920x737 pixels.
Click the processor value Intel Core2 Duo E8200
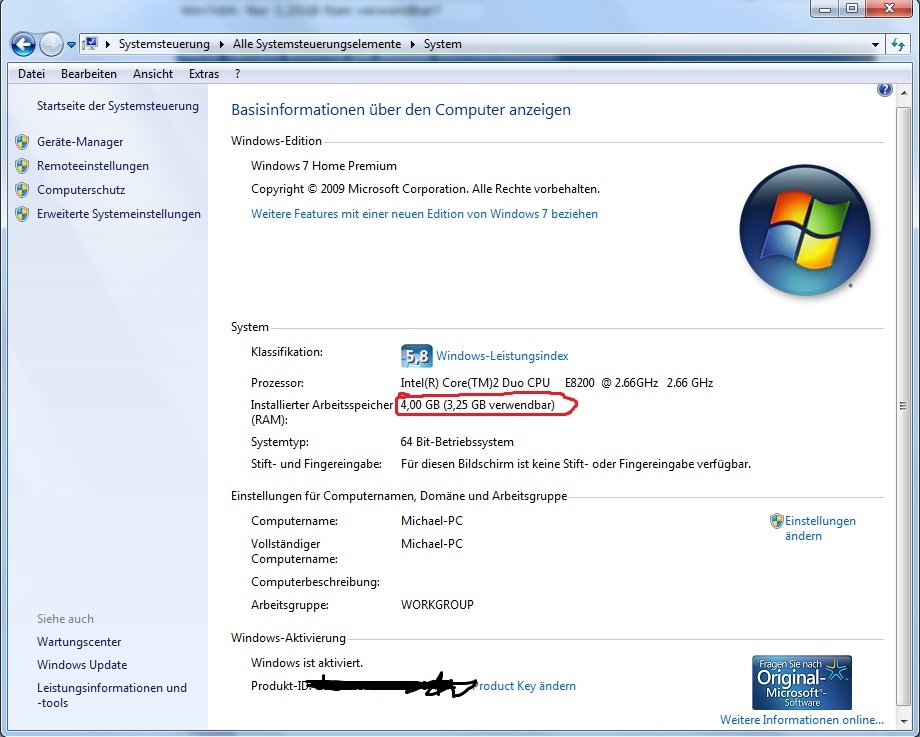pos(557,383)
